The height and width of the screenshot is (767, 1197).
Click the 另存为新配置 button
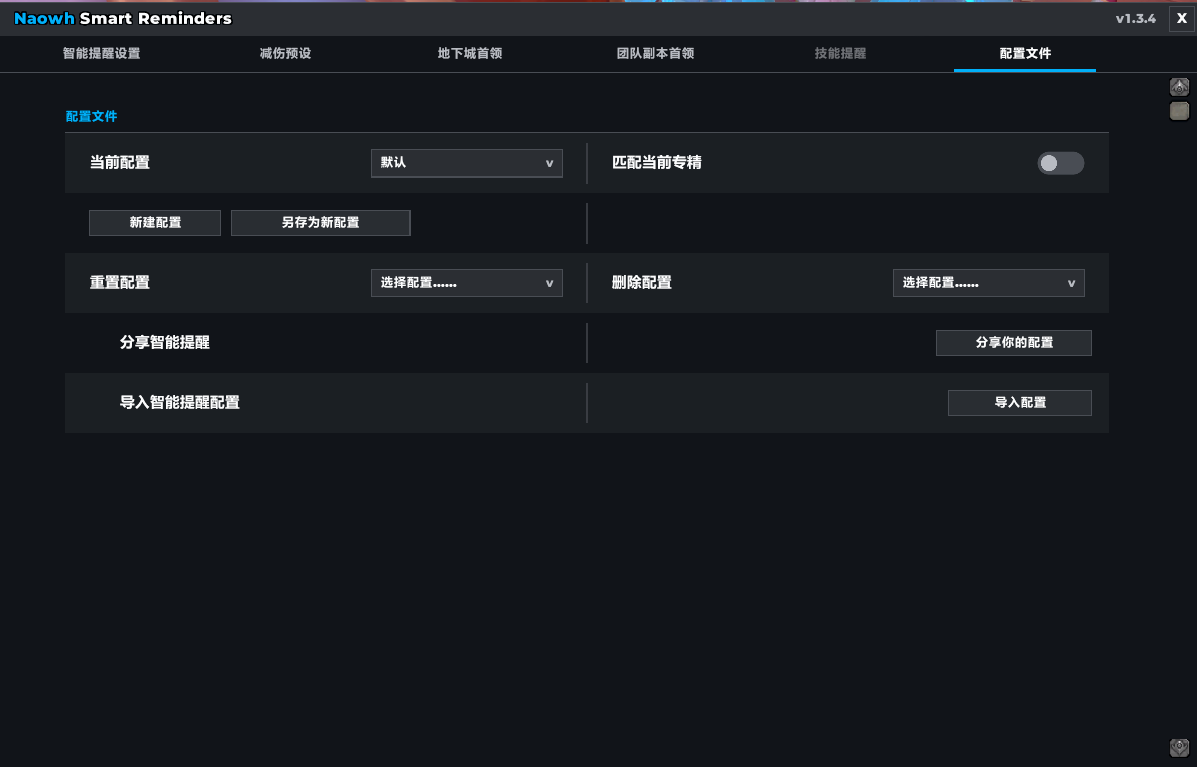click(x=321, y=223)
